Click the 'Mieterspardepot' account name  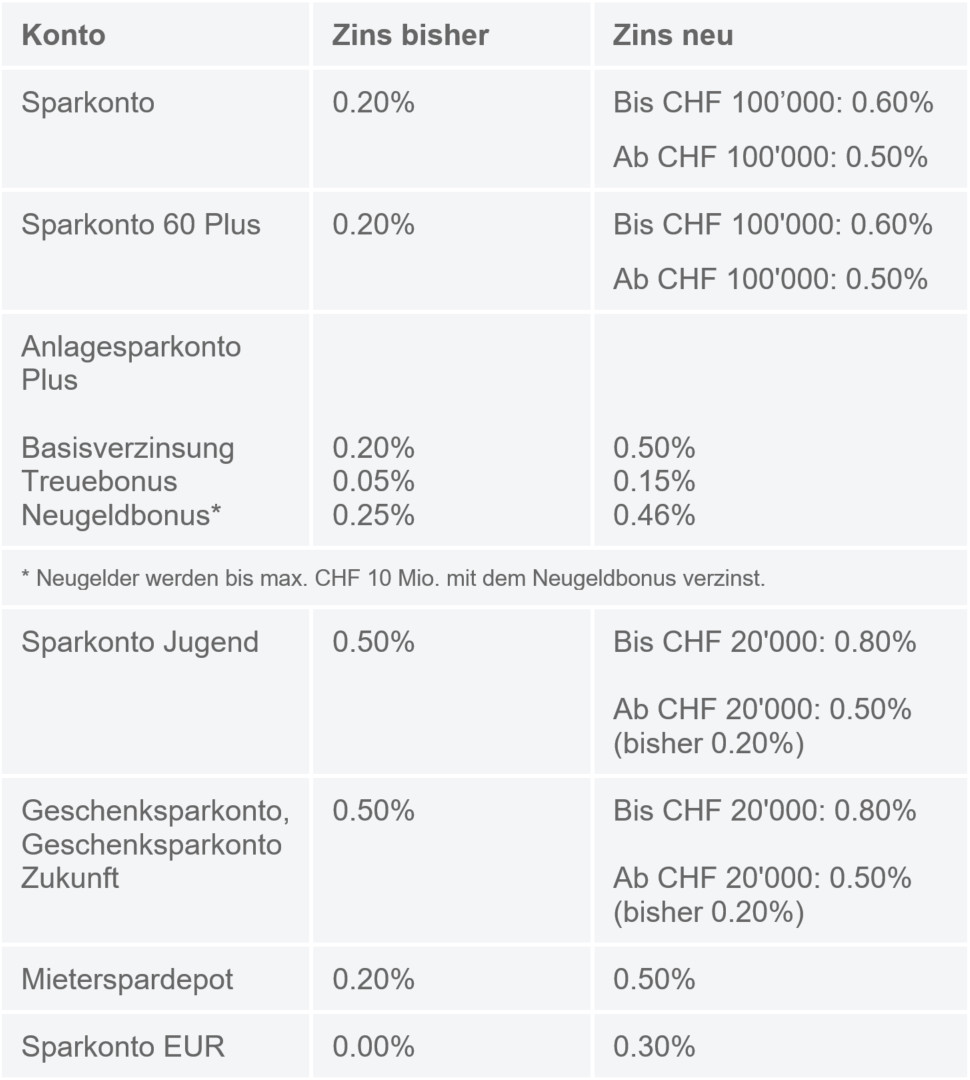(x=127, y=979)
